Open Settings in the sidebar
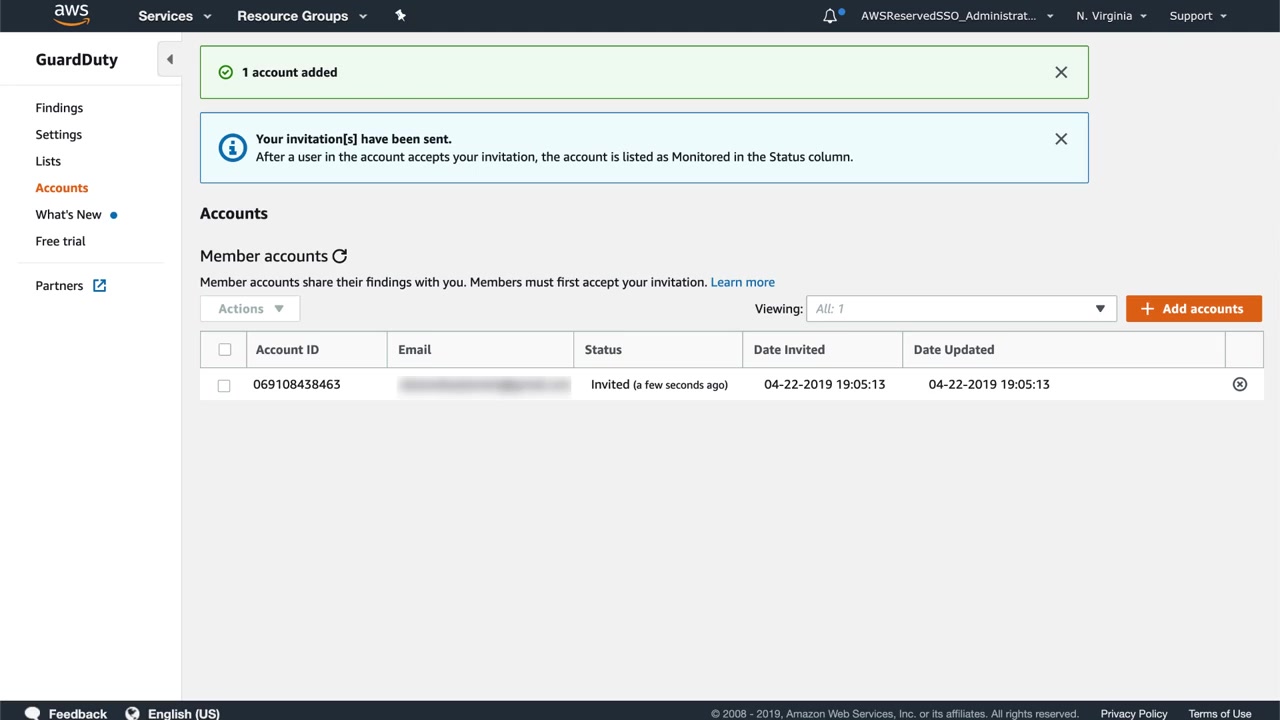The image size is (1280, 720). 59,135
